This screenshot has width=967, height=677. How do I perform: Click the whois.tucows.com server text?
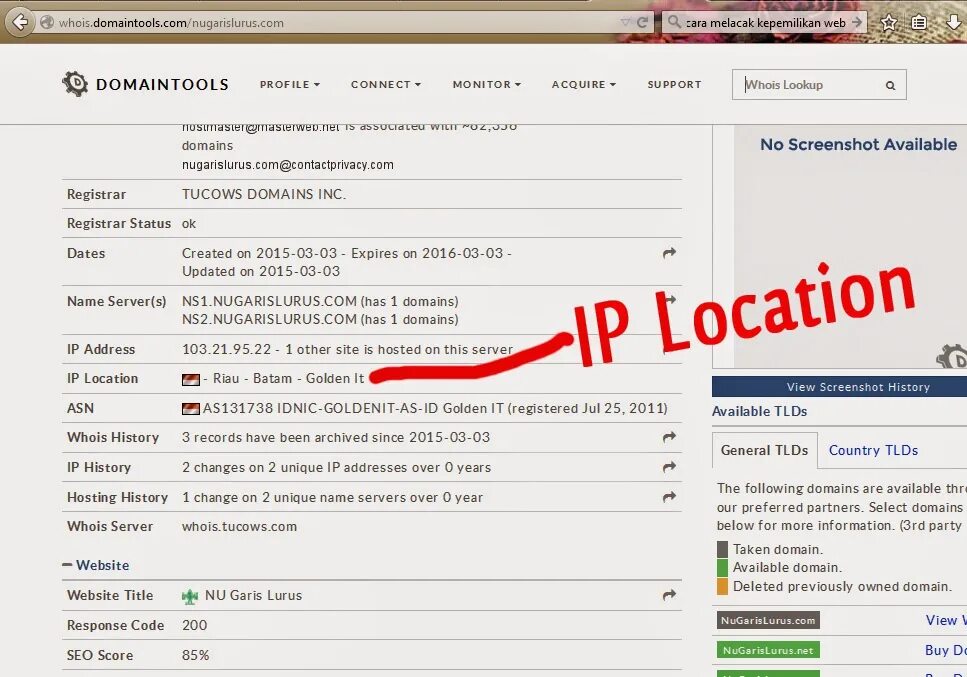point(239,527)
